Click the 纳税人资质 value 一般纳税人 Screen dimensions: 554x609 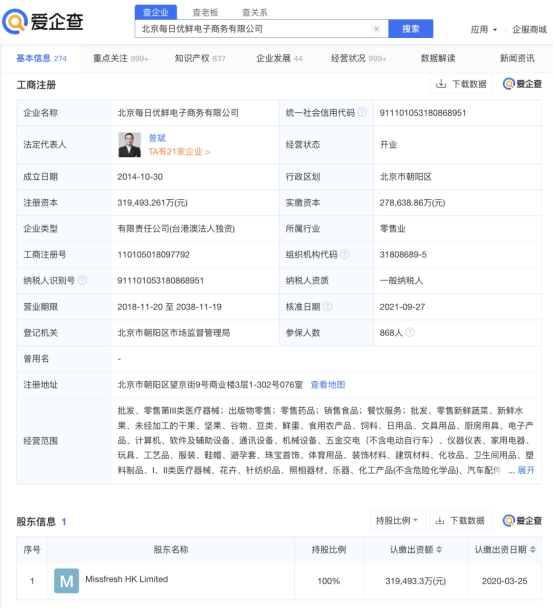tap(401, 280)
